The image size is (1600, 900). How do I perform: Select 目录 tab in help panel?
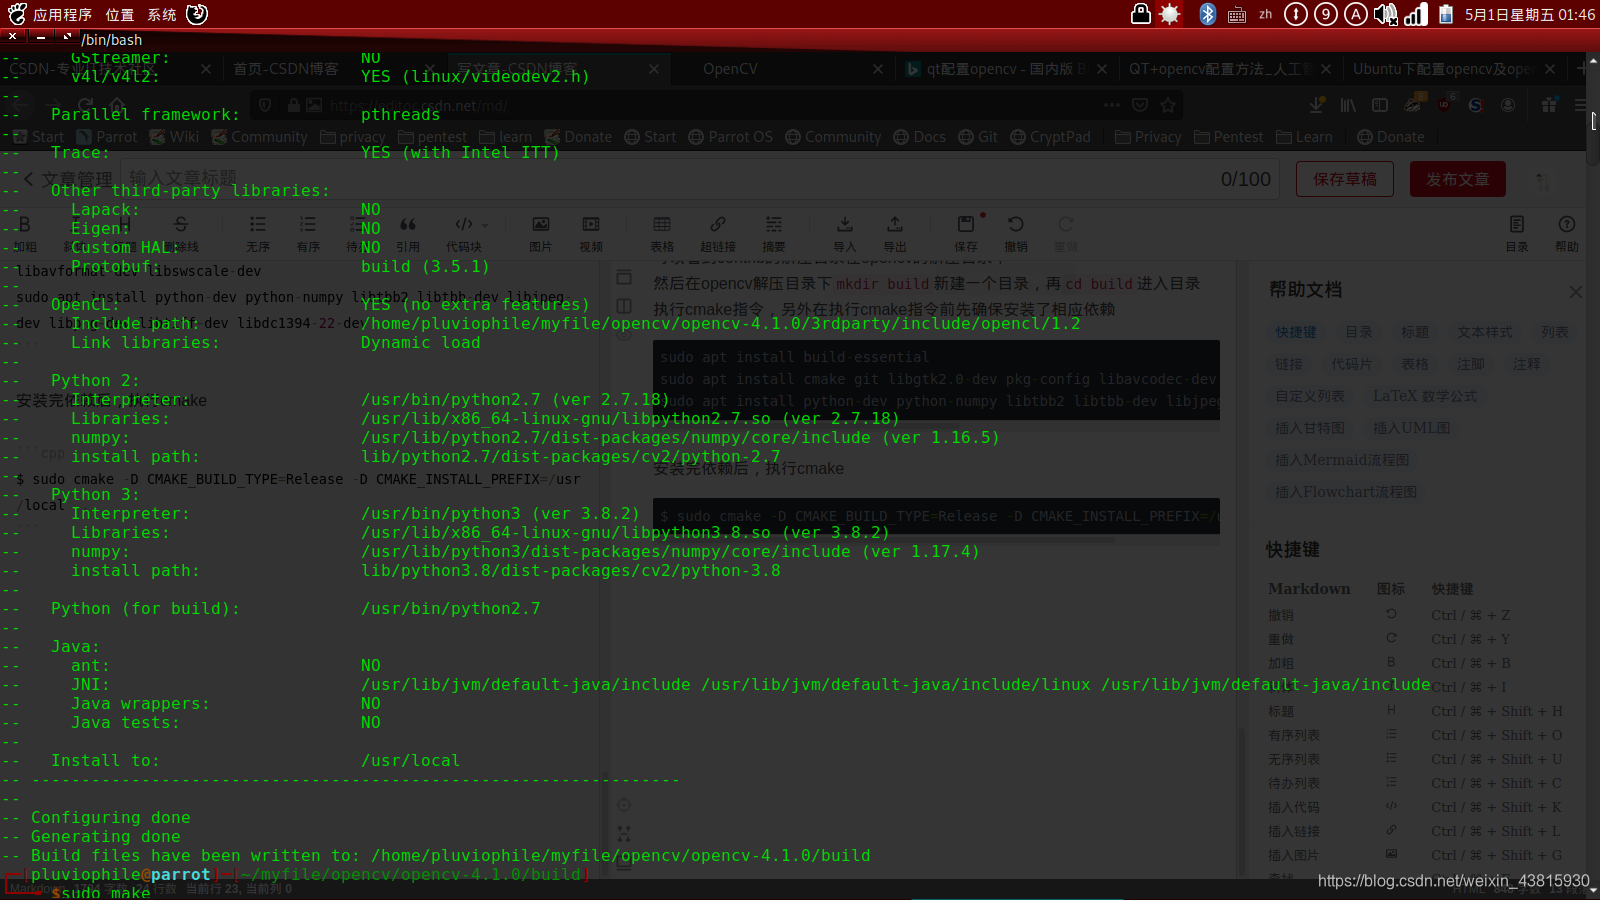[1359, 332]
